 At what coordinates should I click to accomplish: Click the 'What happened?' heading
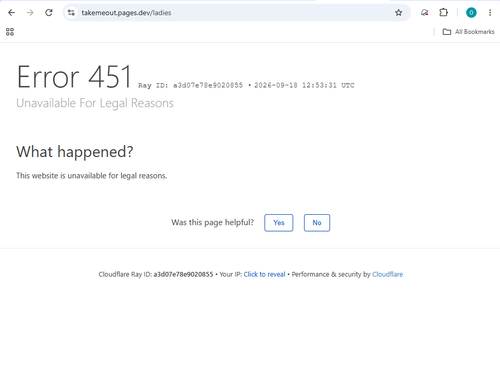(75, 152)
